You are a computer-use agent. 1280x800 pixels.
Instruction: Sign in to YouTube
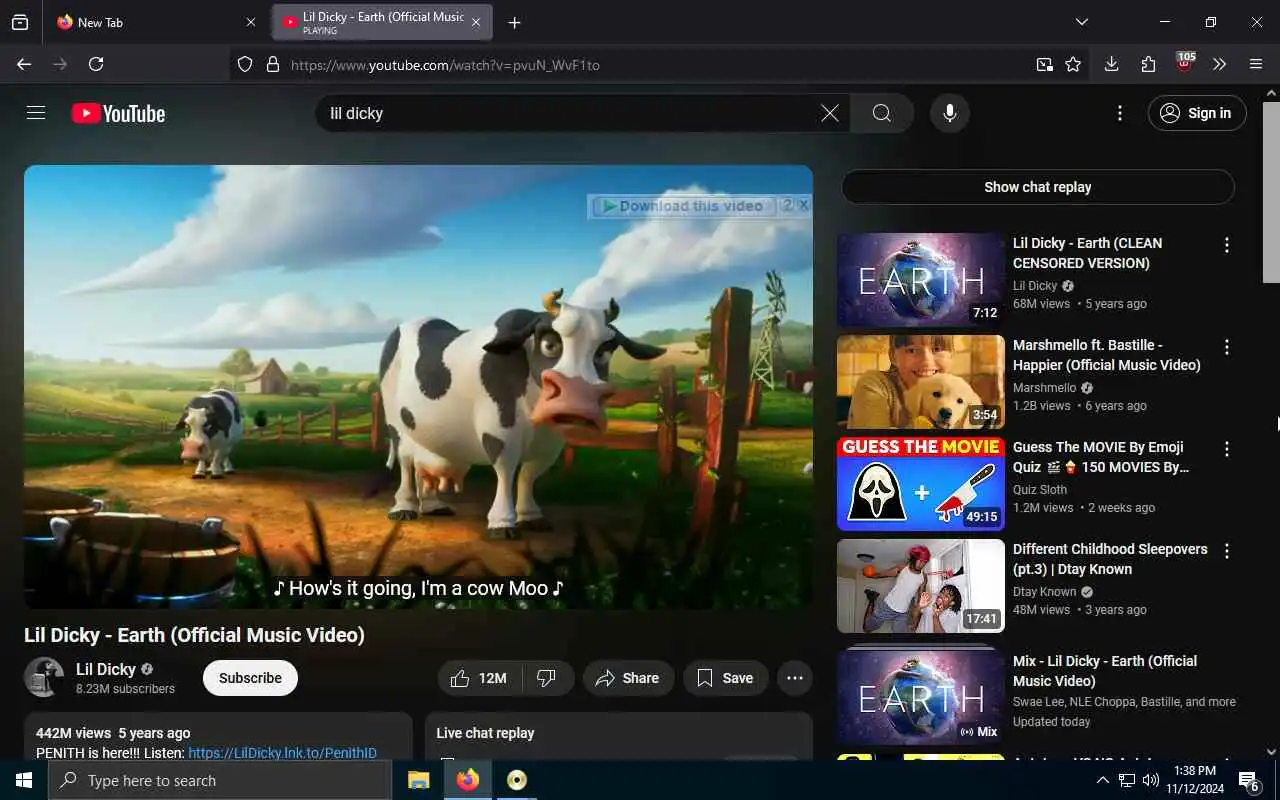[x=1197, y=113]
